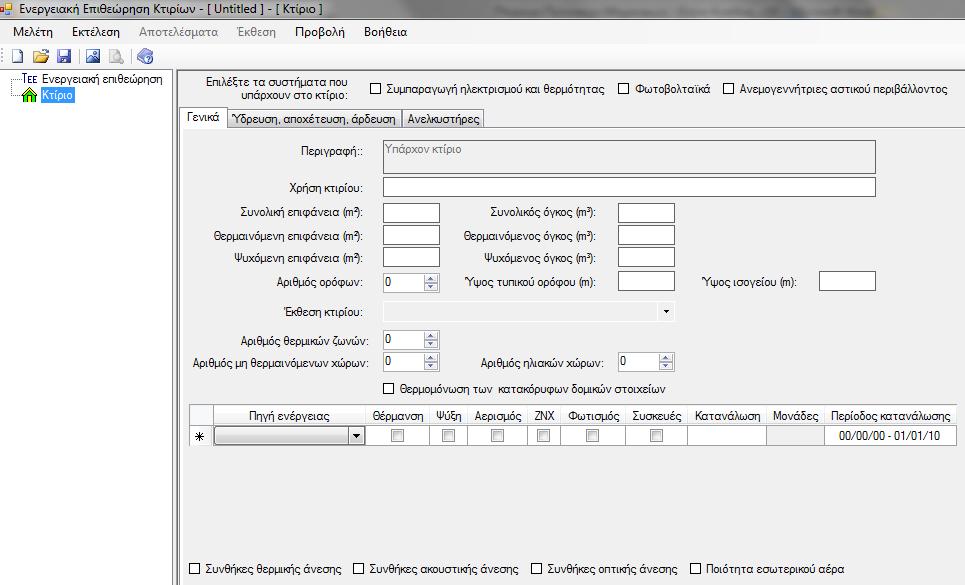Click the Περιγραφή text field
The width and height of the screenshot is (965, 585).
pyautogui.click(x=629, y=157)
